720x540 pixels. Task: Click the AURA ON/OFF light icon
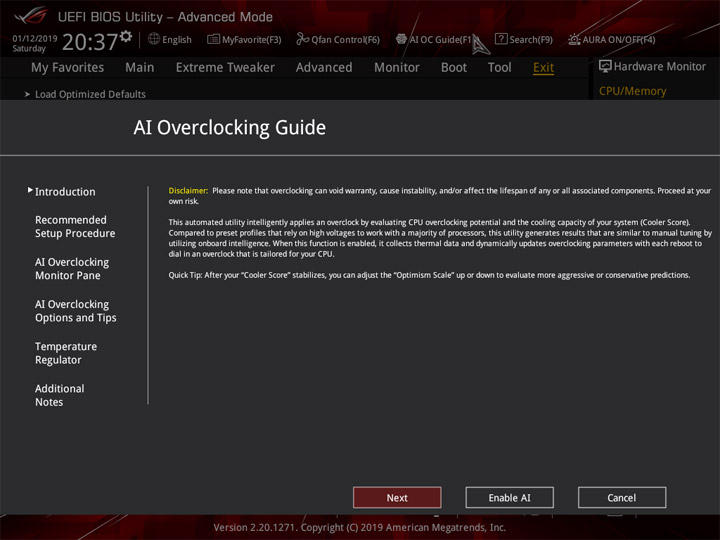pos(574,39)
